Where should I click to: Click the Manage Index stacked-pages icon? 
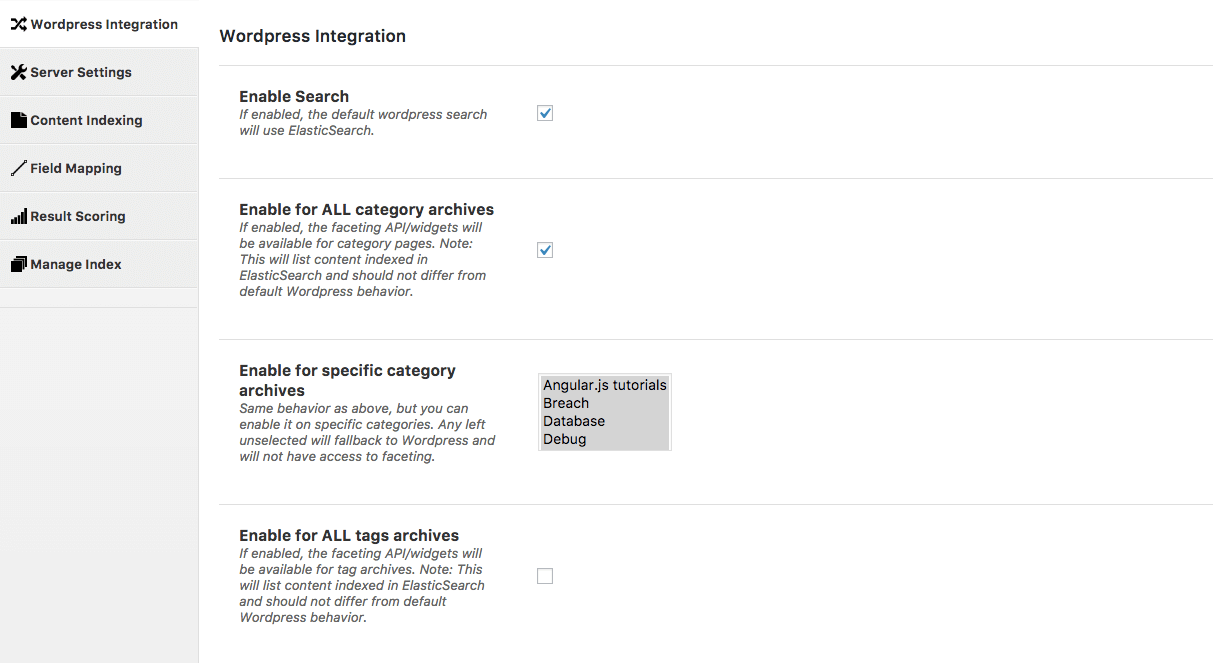18,264
